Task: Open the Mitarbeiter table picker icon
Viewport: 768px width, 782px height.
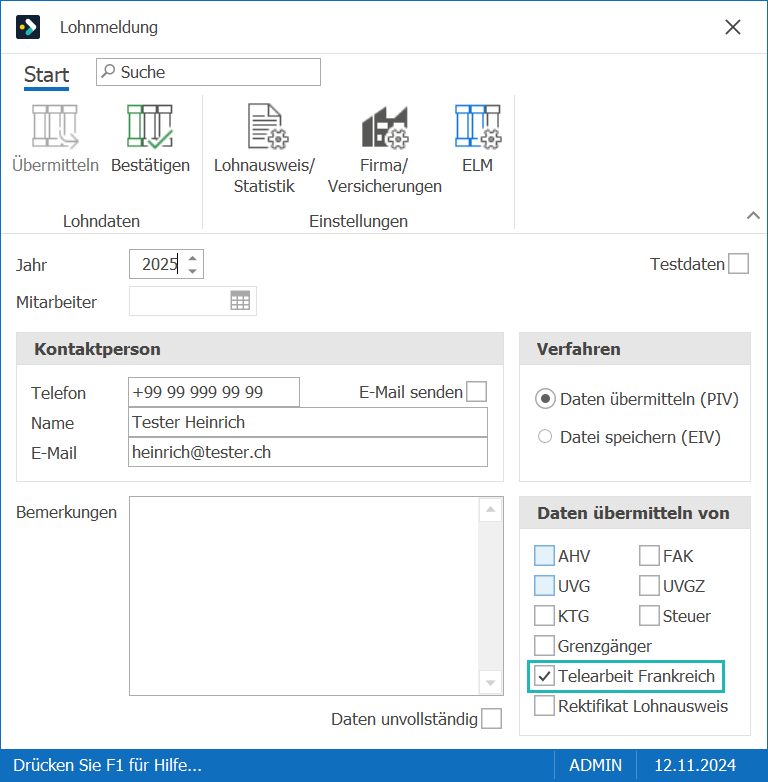Action: [x=240, y=301]
